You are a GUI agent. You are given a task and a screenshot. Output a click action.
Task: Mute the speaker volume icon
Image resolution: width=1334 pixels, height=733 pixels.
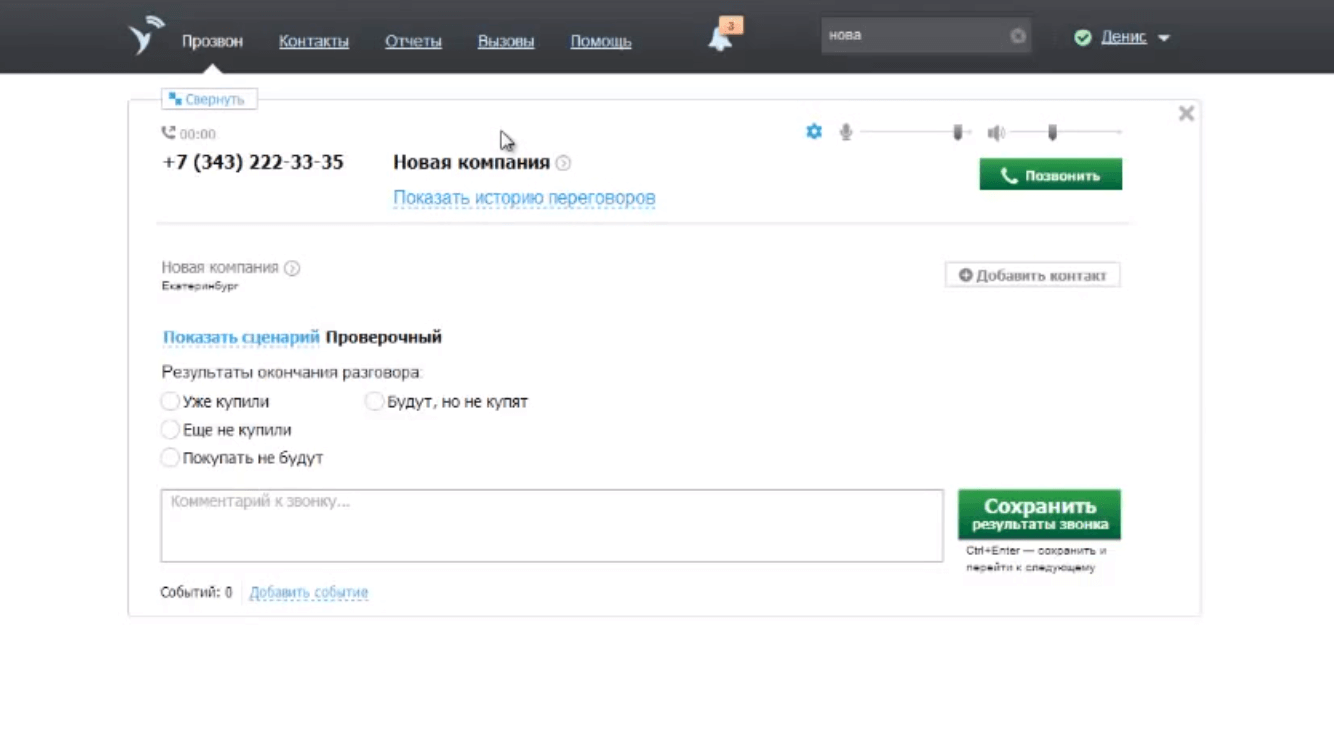coord(996,133)
